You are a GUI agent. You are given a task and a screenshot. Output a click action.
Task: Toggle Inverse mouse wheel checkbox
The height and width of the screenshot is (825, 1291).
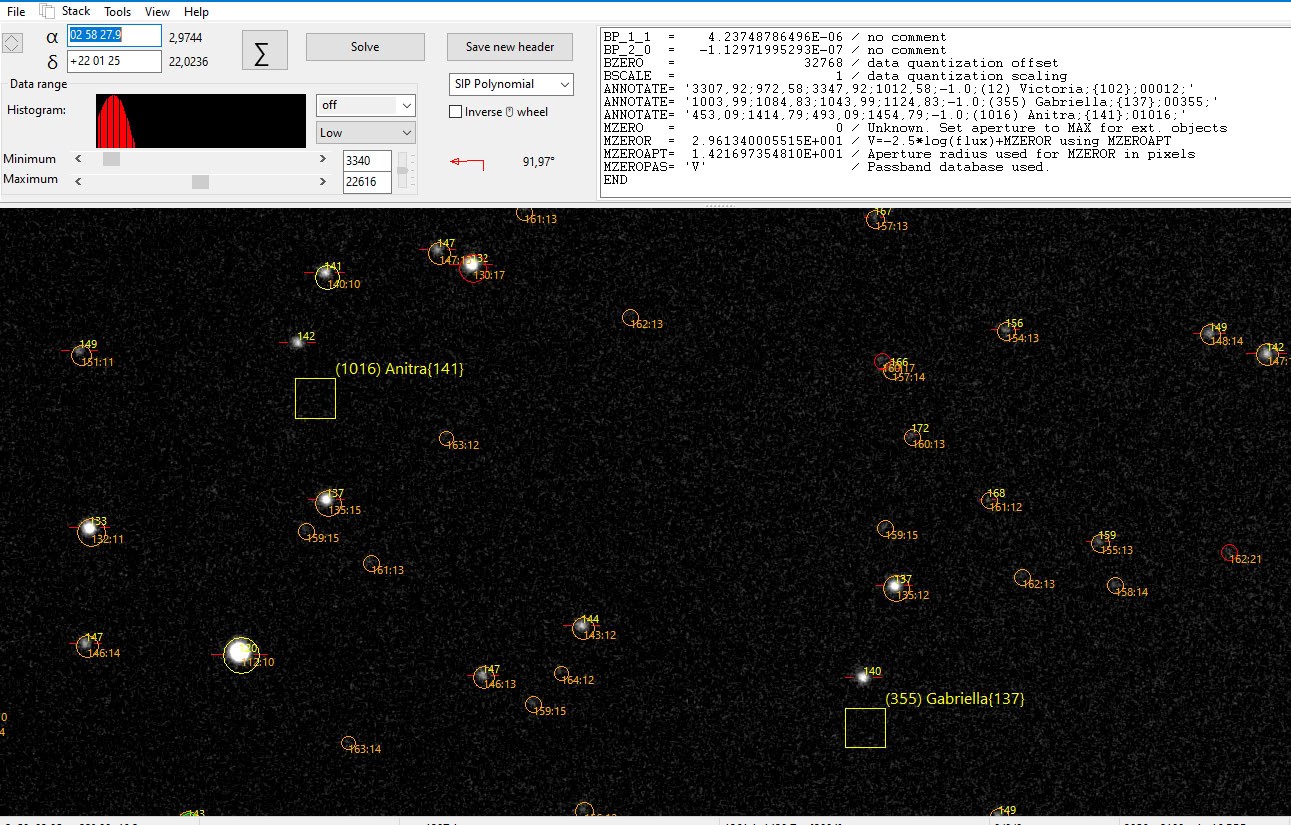coord(456,112)
